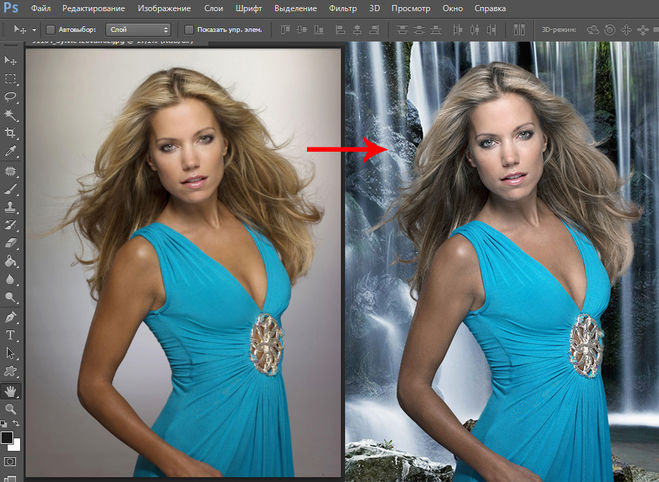Click the Photoshop Ps logo
This screenshot has width=659, height=482.
[x=11, y=8]
